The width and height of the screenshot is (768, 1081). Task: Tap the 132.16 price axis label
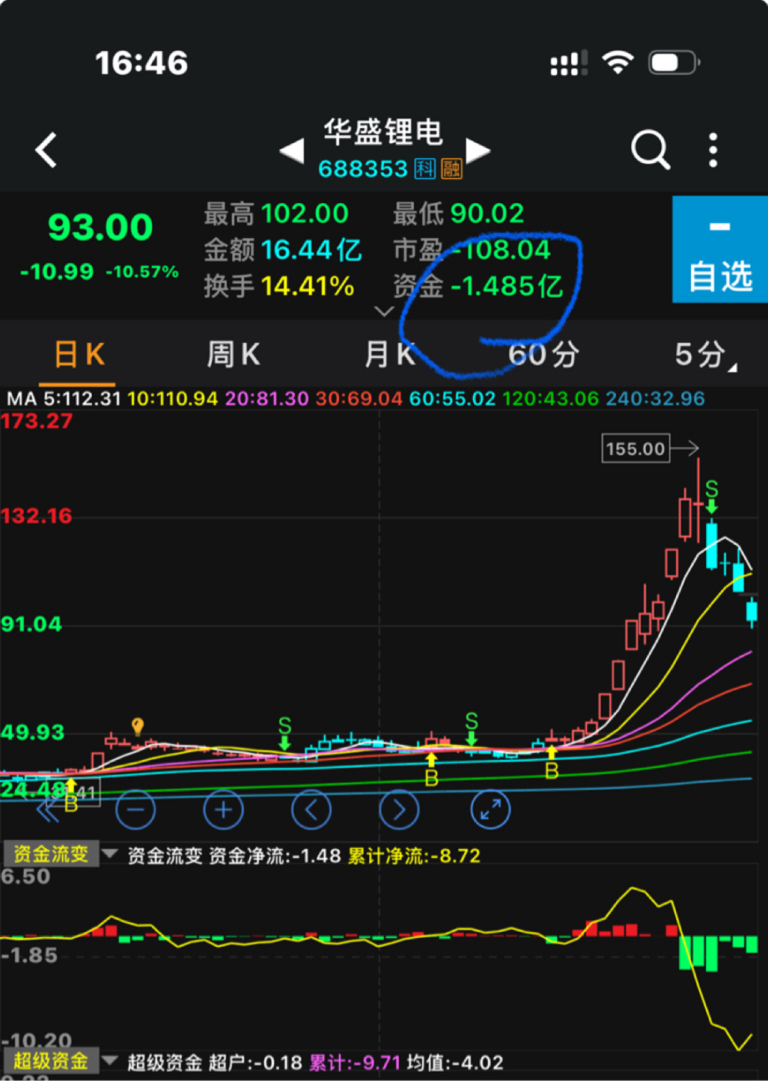[37, 516]
